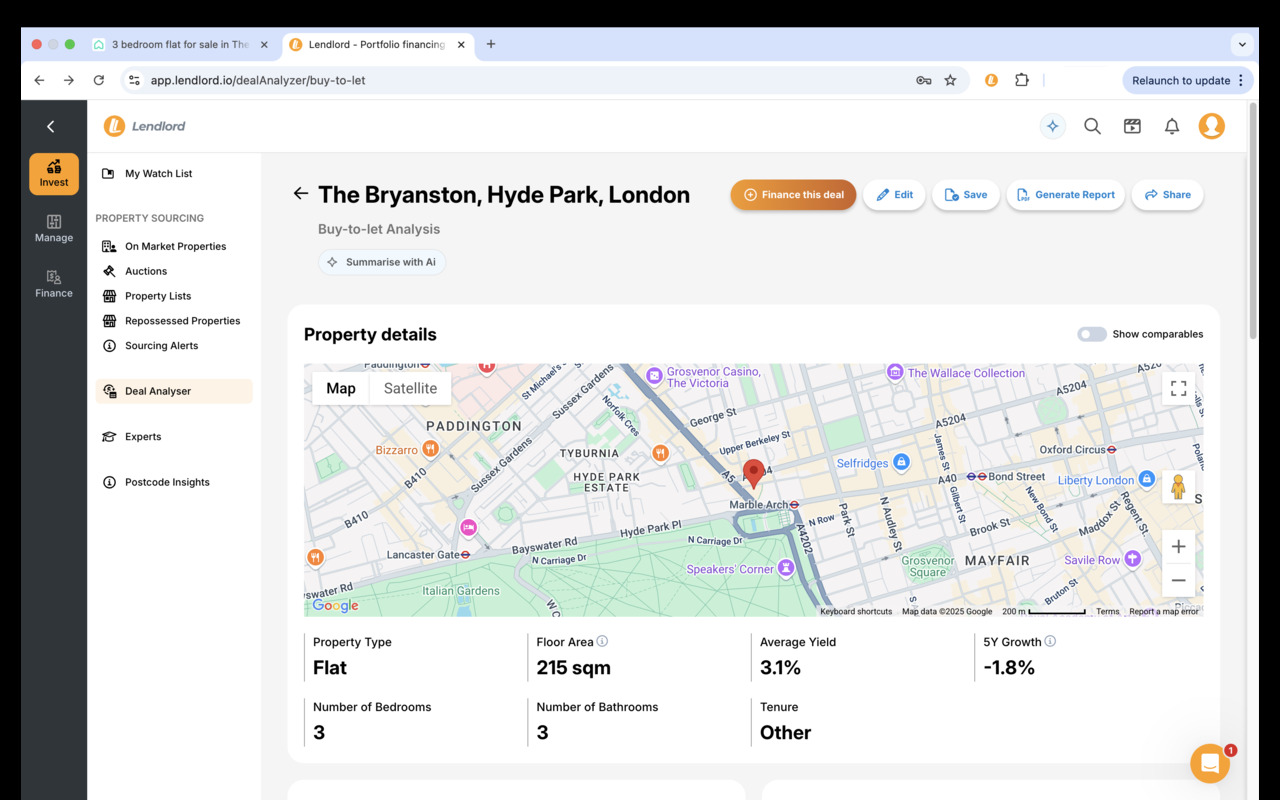
Task: Click the AI sparkle assistant icon
Action: [1052, 126]
